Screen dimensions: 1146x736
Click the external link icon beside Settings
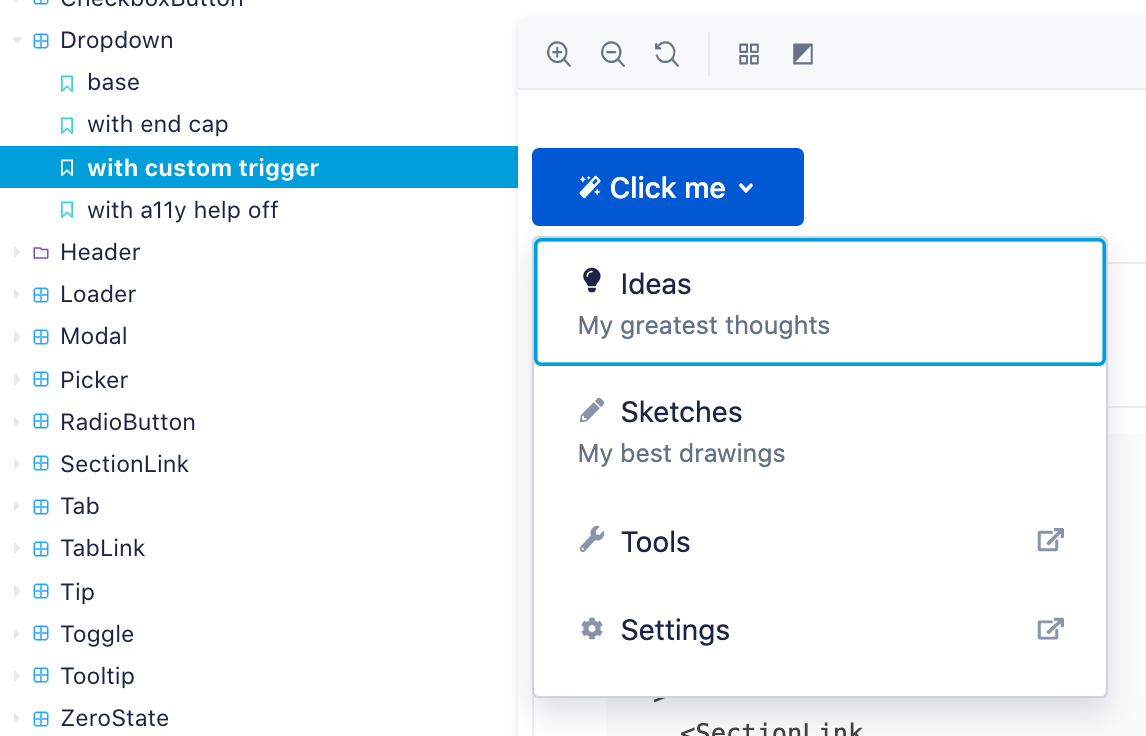click(x=1050, y=629)
